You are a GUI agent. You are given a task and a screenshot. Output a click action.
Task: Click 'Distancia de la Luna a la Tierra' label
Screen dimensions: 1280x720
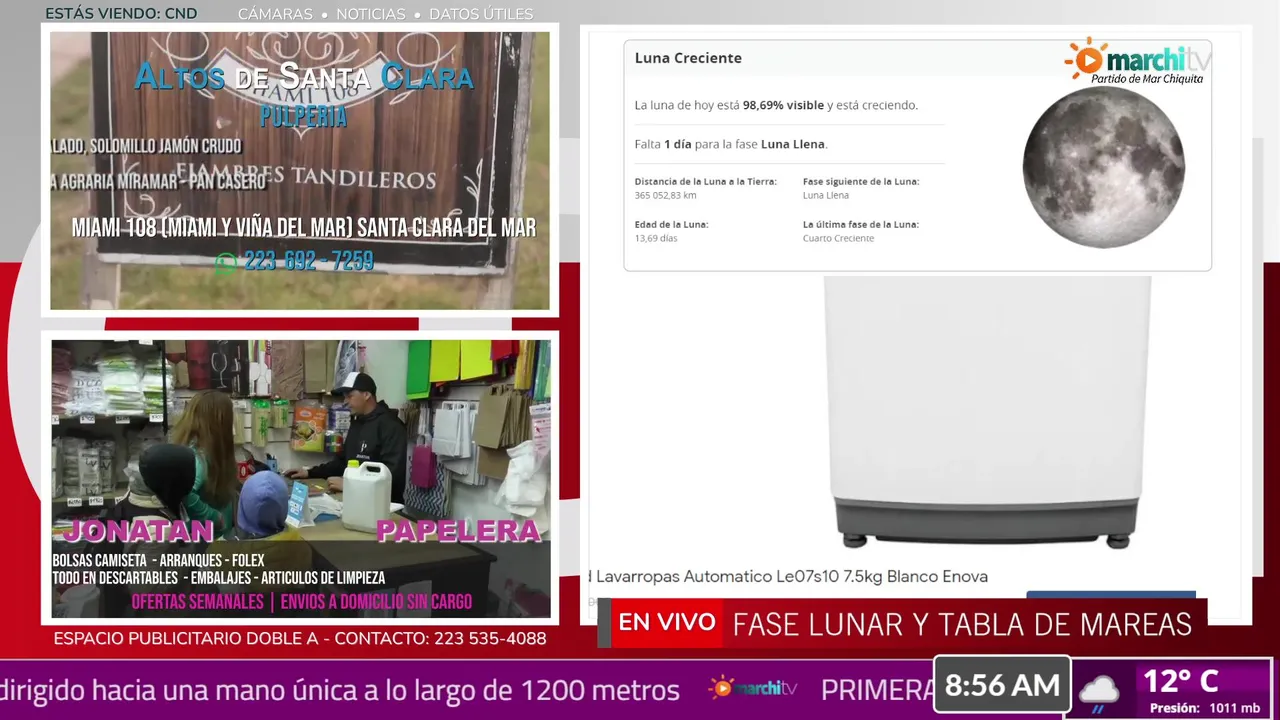tap(705, 182)
